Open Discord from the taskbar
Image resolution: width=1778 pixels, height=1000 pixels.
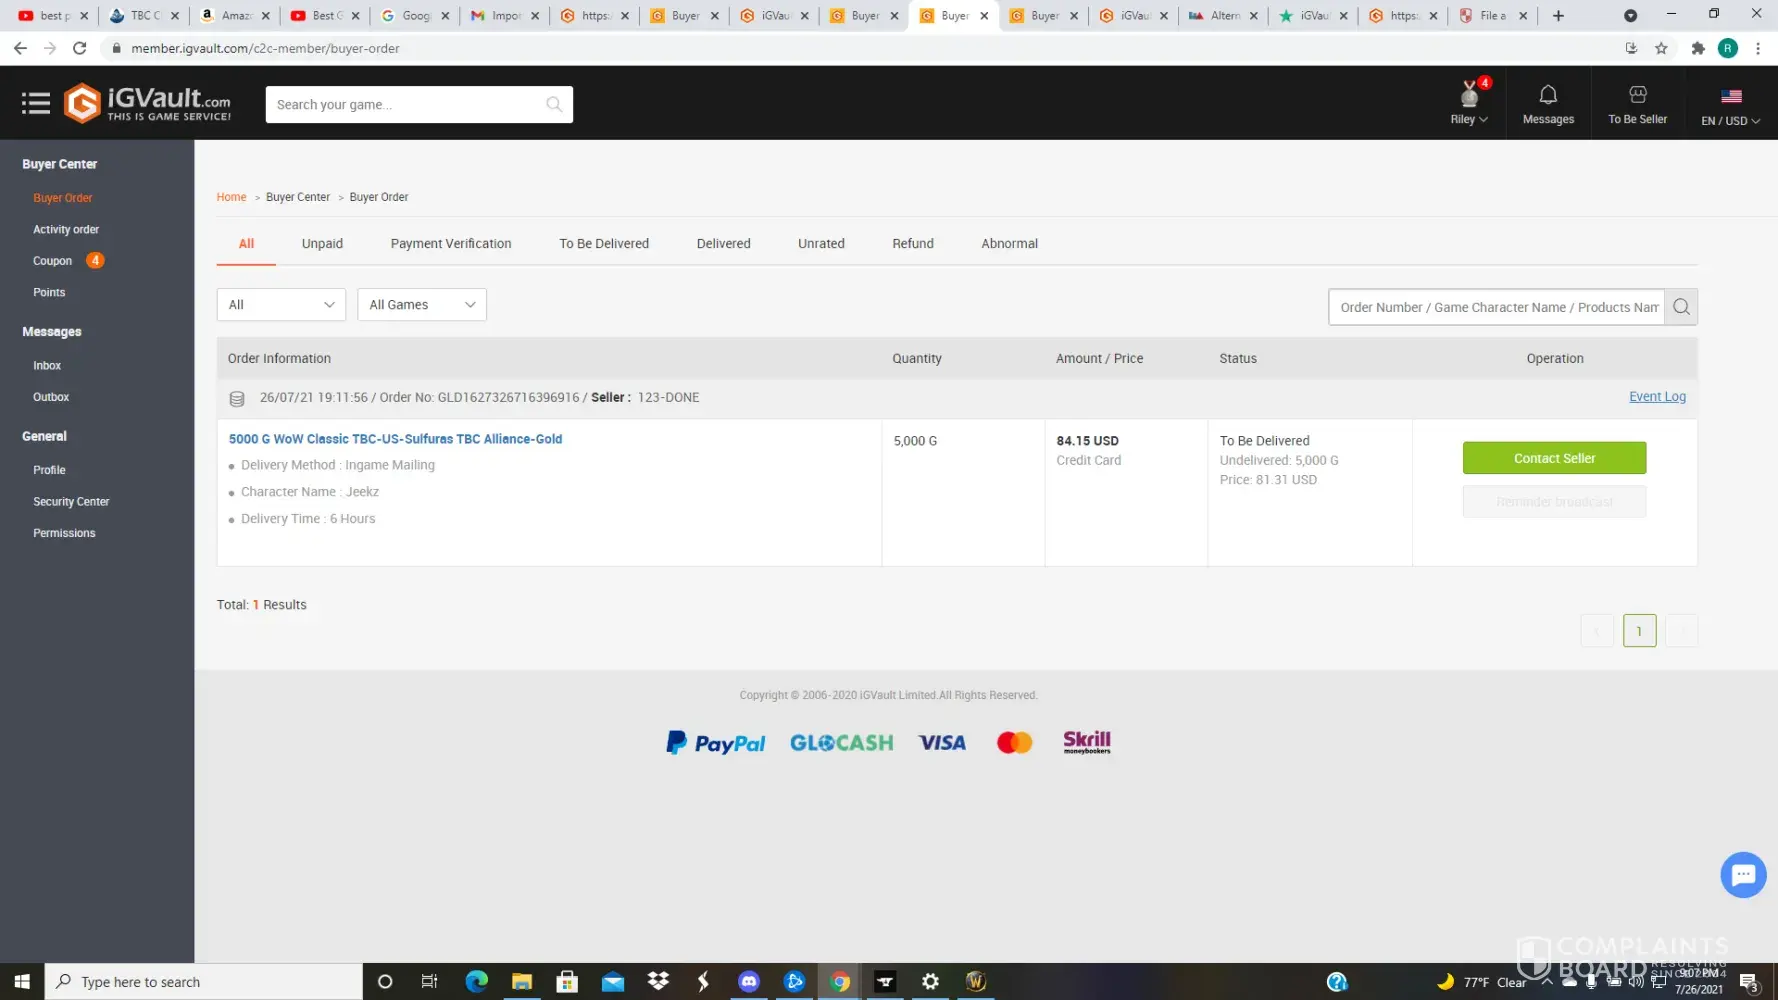click(x=749, y=981)
